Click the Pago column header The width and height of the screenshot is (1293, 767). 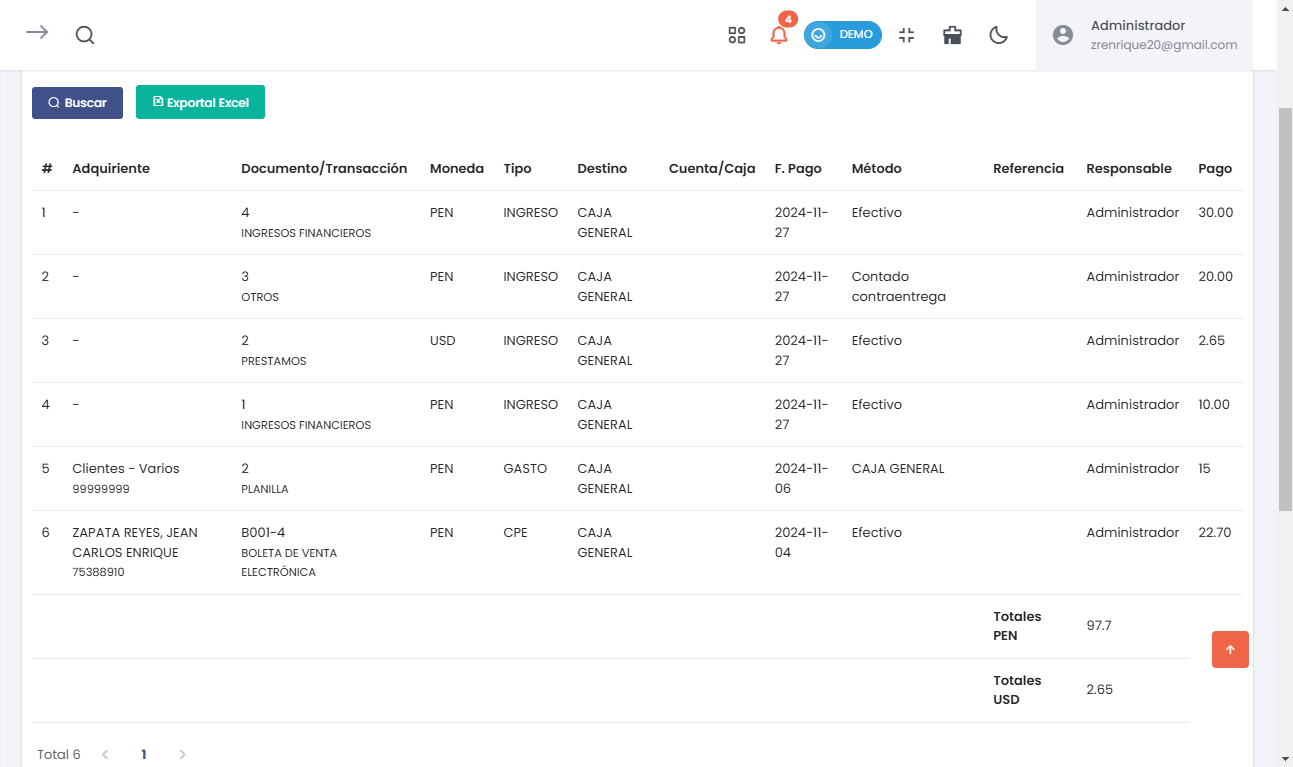pos(1215,169)
